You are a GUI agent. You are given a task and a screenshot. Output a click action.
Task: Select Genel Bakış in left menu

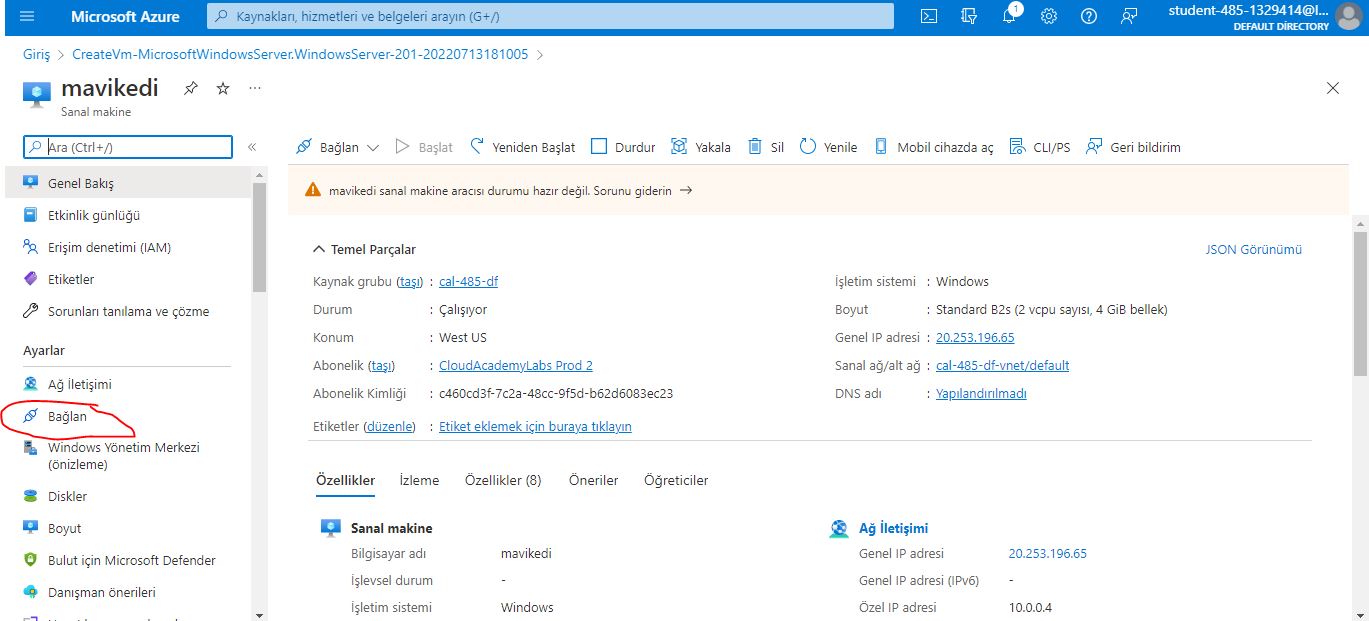tap(127, 183)
